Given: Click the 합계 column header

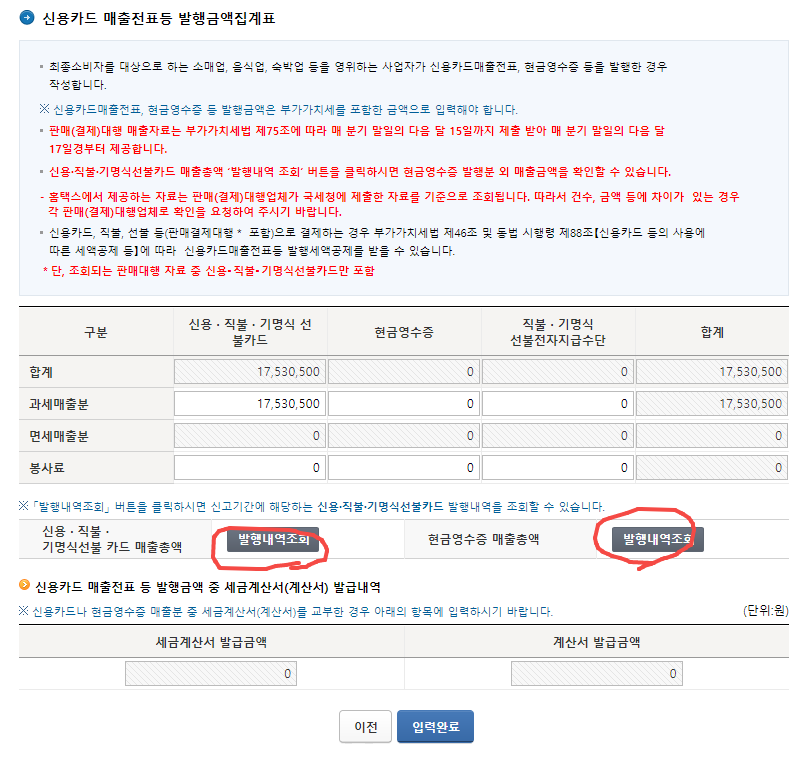Looking at the screenshot, I should pyautogui.click(x=712, y=332).
